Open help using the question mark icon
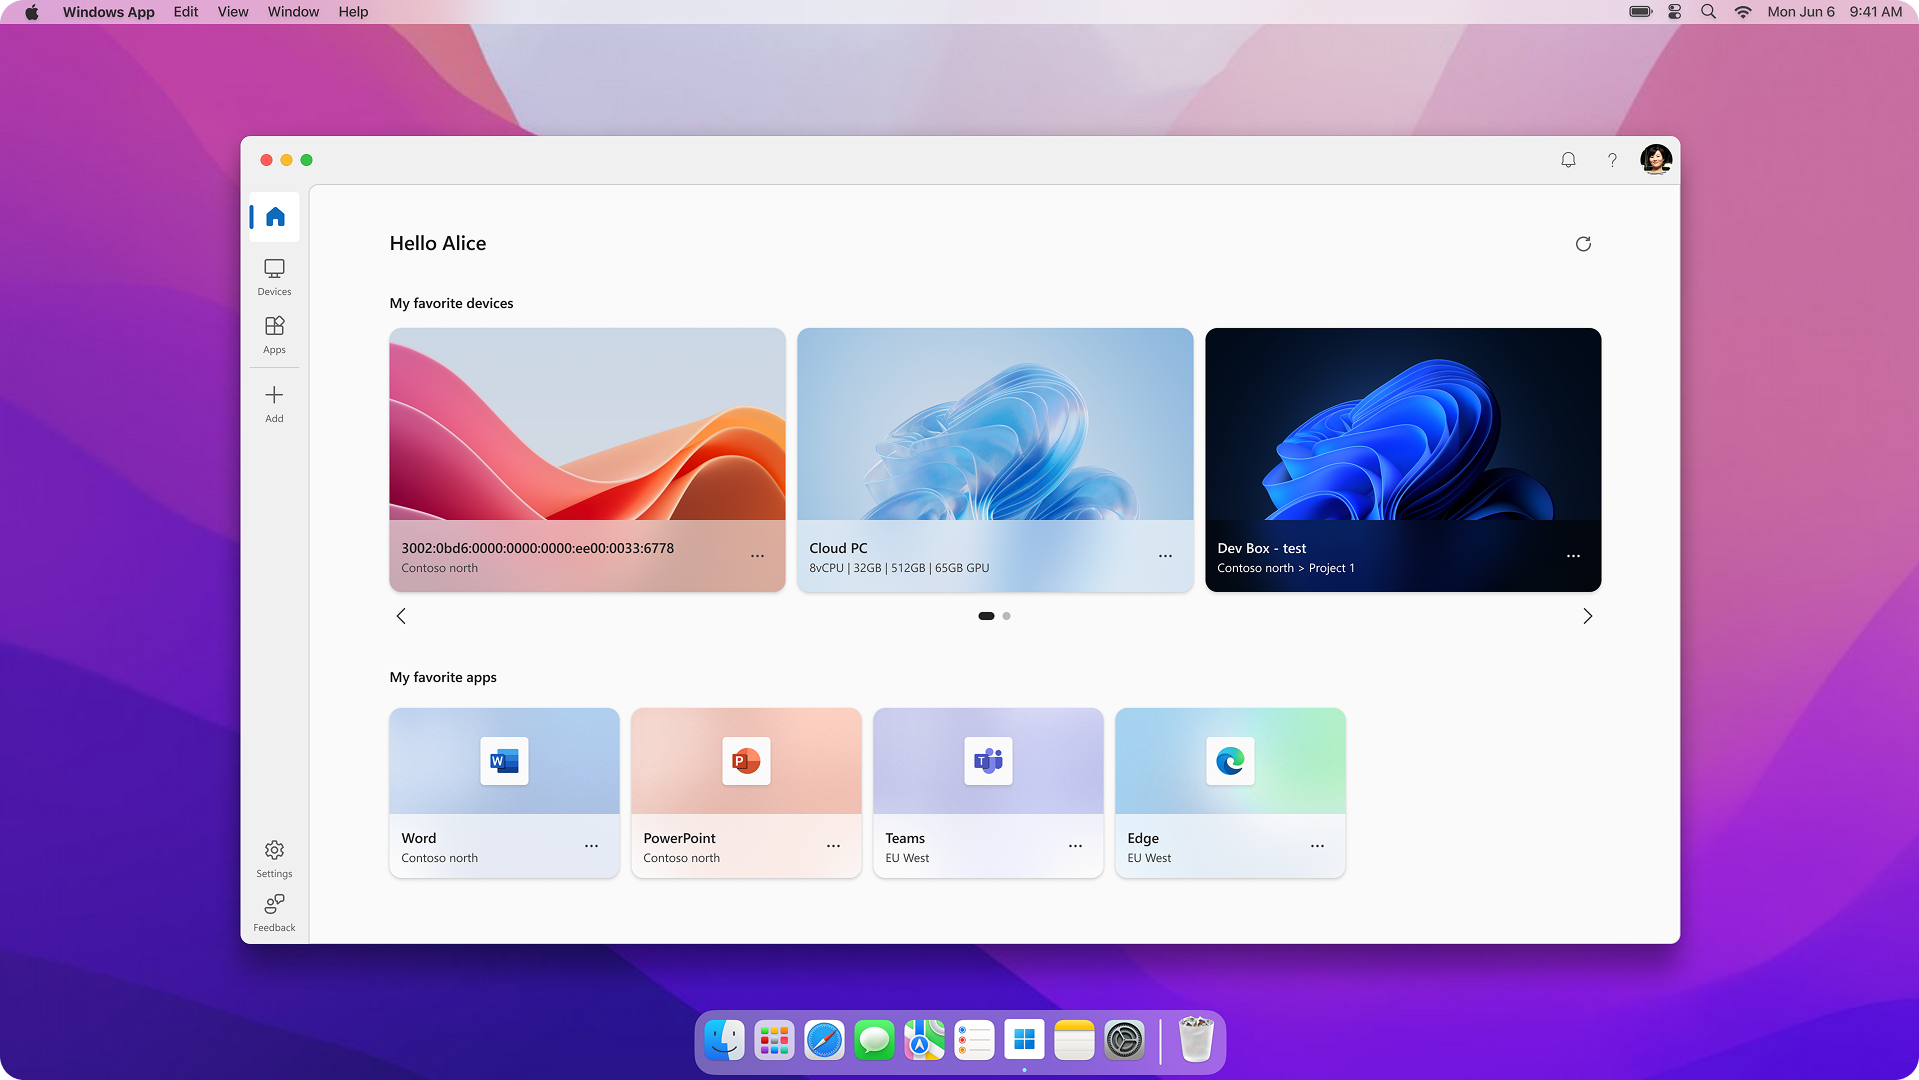 tap(1611, 159)
